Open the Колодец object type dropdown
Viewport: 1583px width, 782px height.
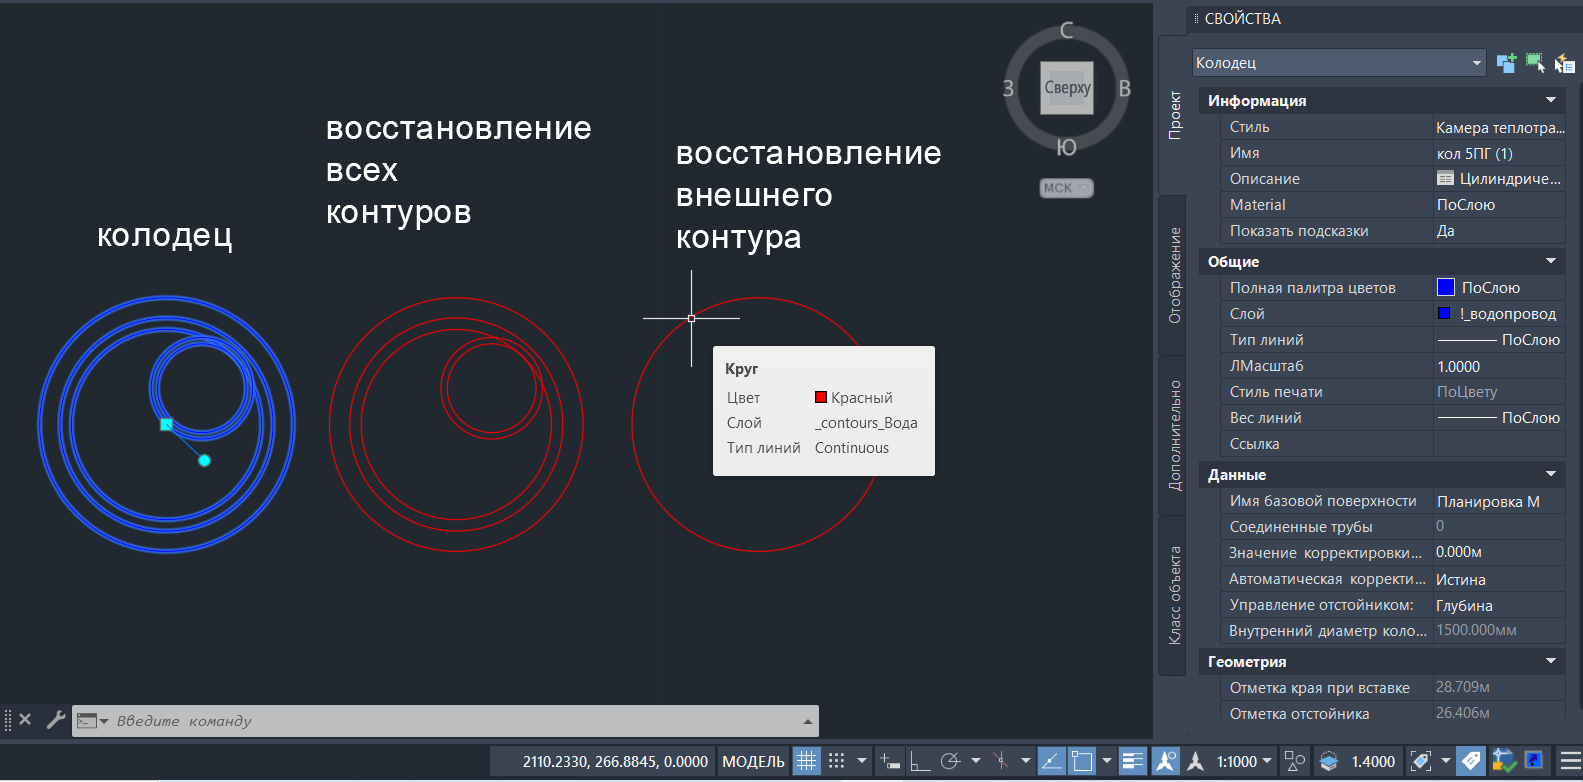coord(1477,63)
